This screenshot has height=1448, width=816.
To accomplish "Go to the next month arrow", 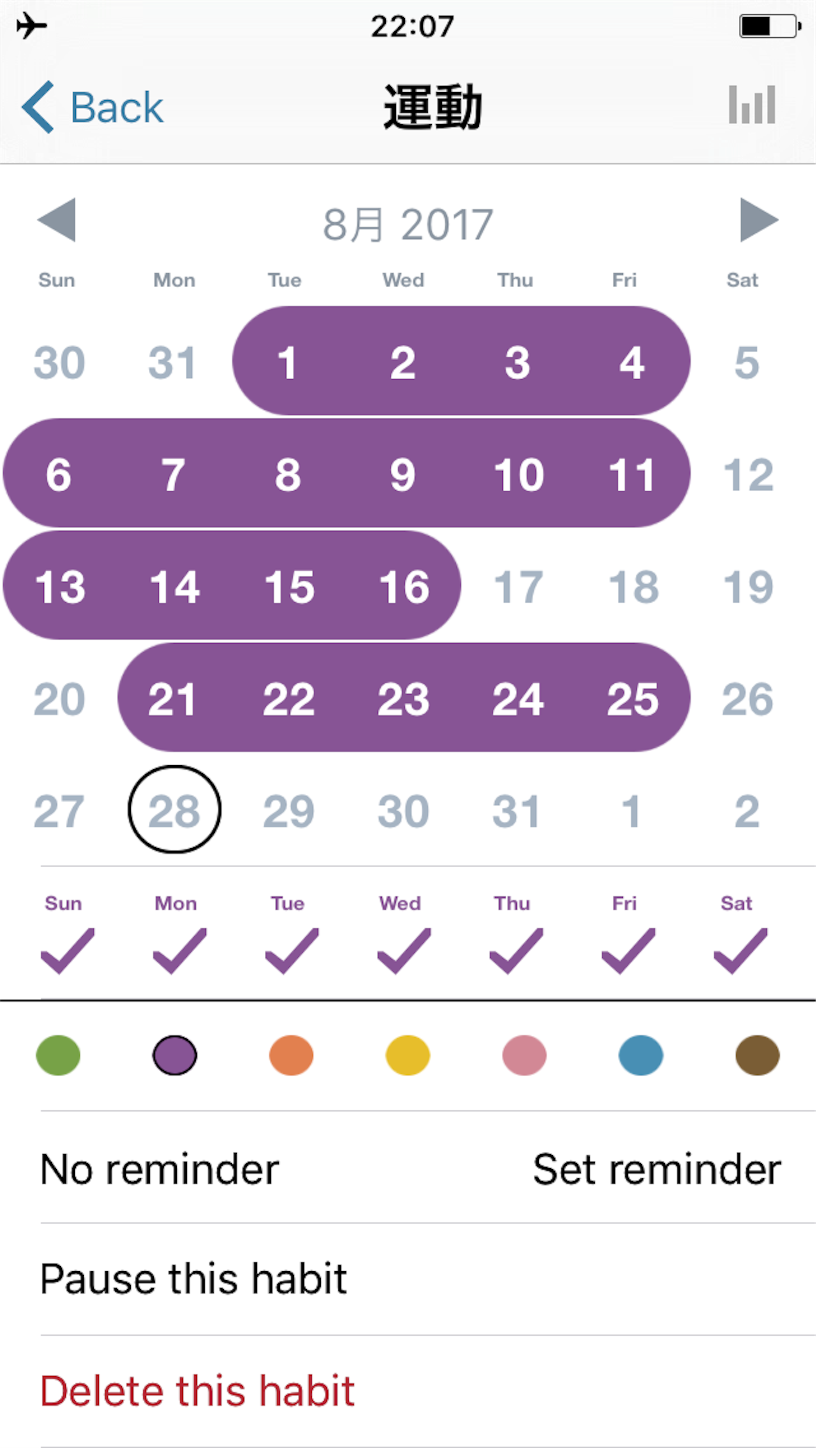I will (x=759, y=221).
